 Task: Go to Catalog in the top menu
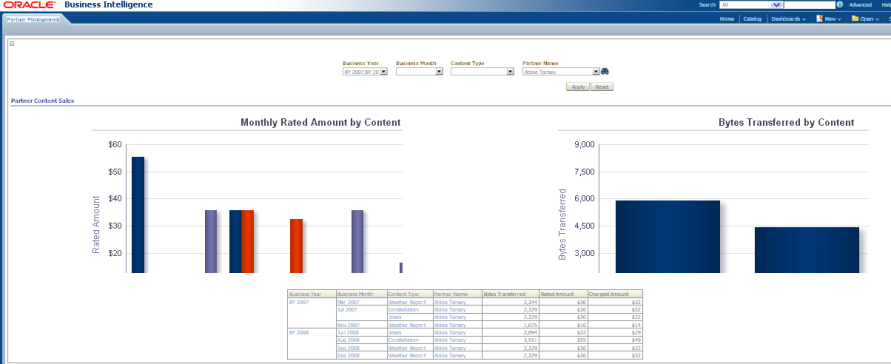coord(752,19)
